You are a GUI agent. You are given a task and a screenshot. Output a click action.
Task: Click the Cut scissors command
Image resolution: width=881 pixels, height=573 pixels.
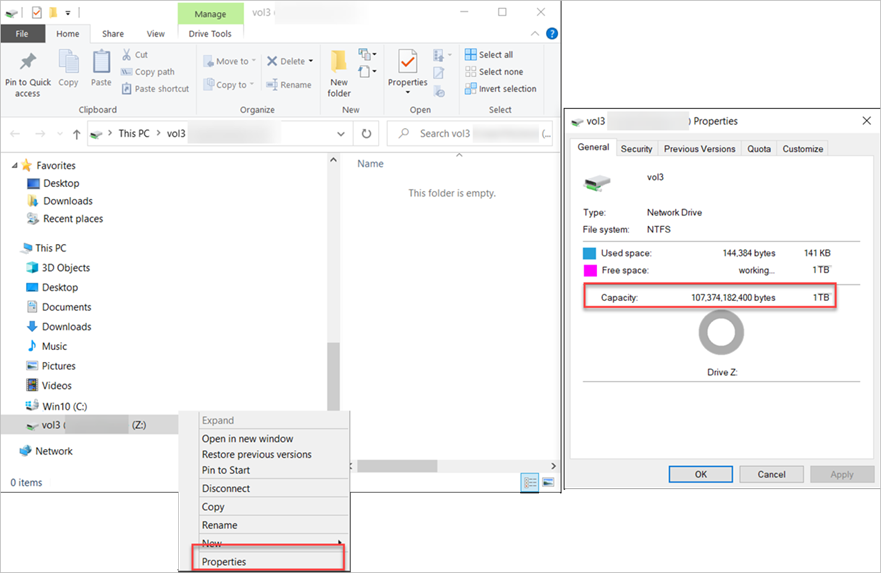135,54
